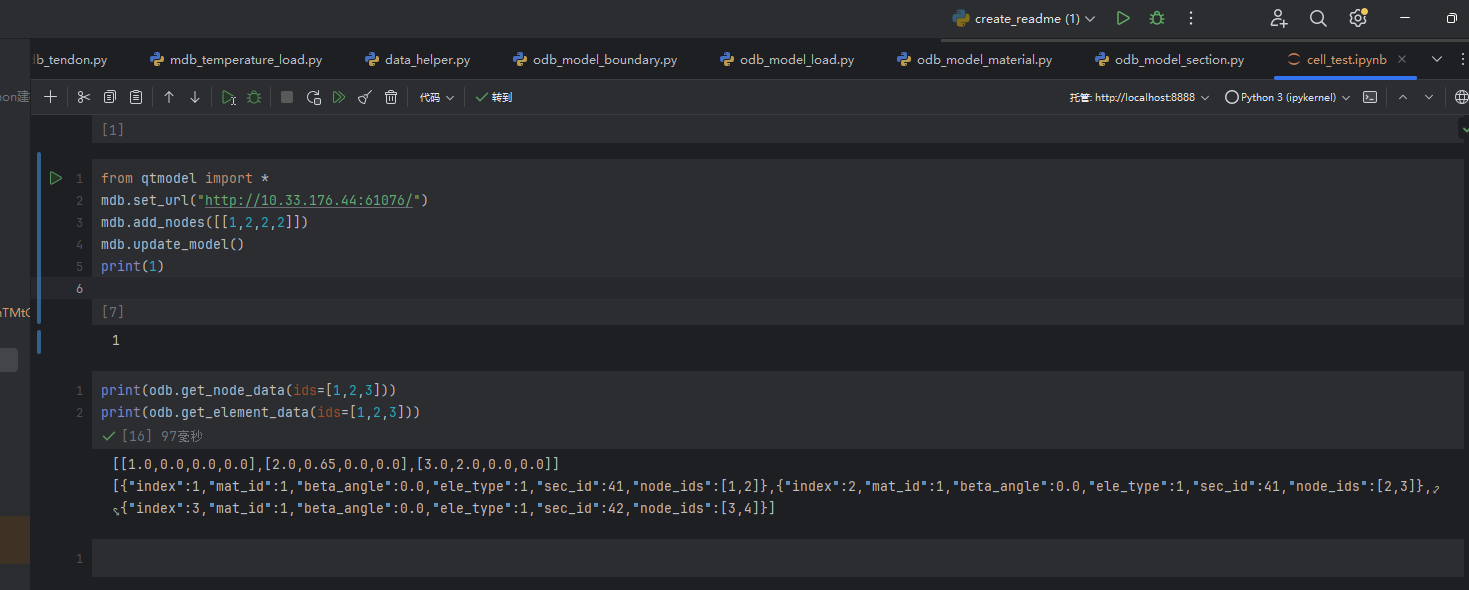The width and height of the screenshot is (1469, 590).
Task: Click the mdb.add_nodes([[1,2,2,2]]) line
Action: [205, 222]
